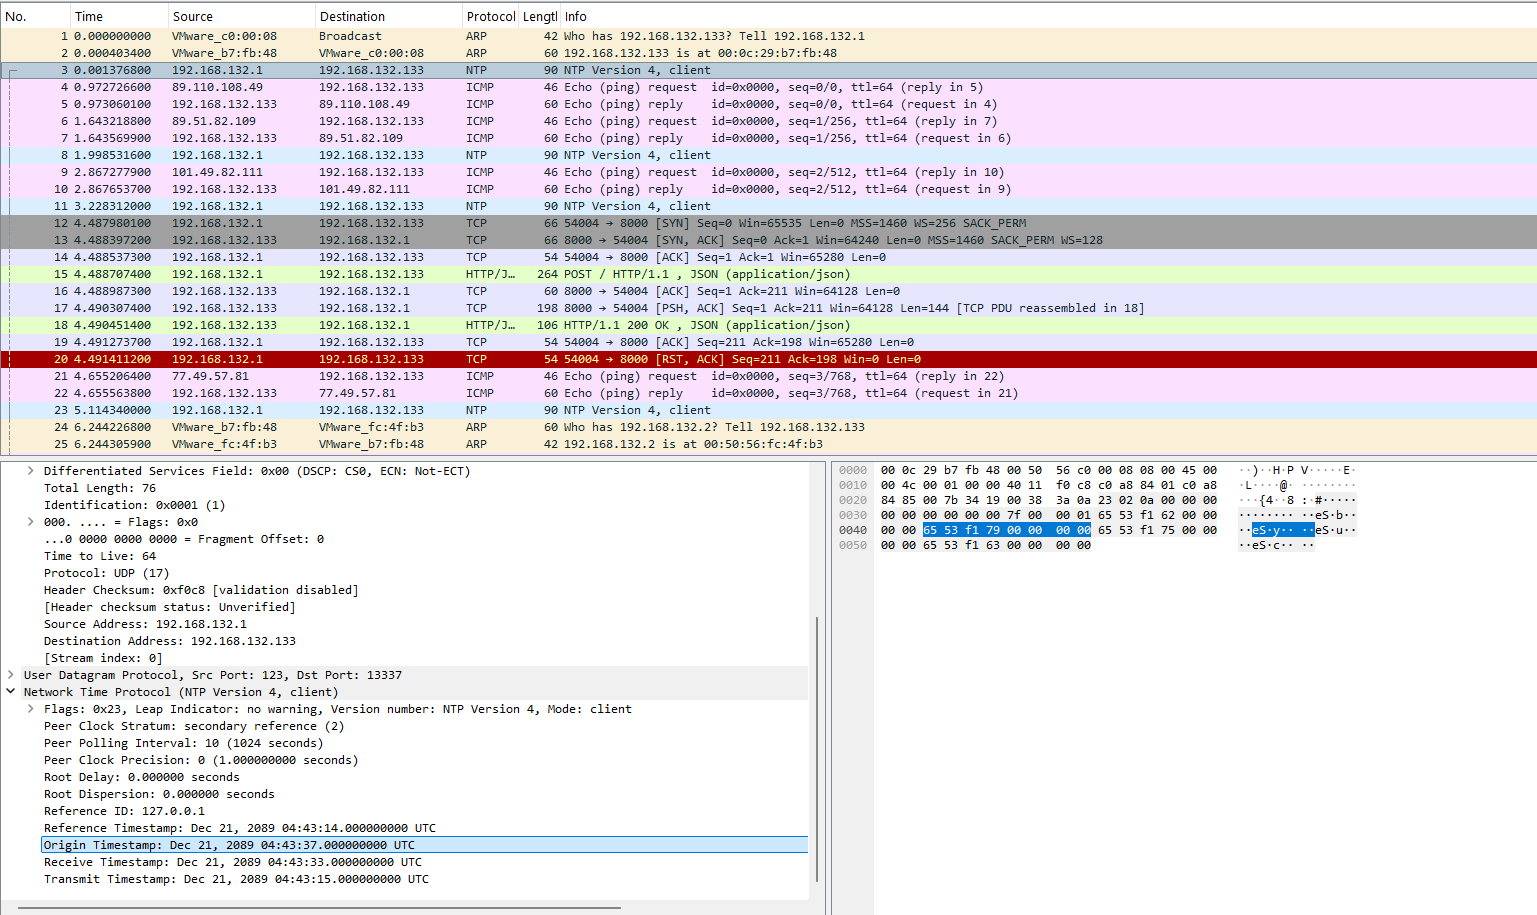Click the Source column header
Viewport: 1537px width, 915px height.
point(242,17)
